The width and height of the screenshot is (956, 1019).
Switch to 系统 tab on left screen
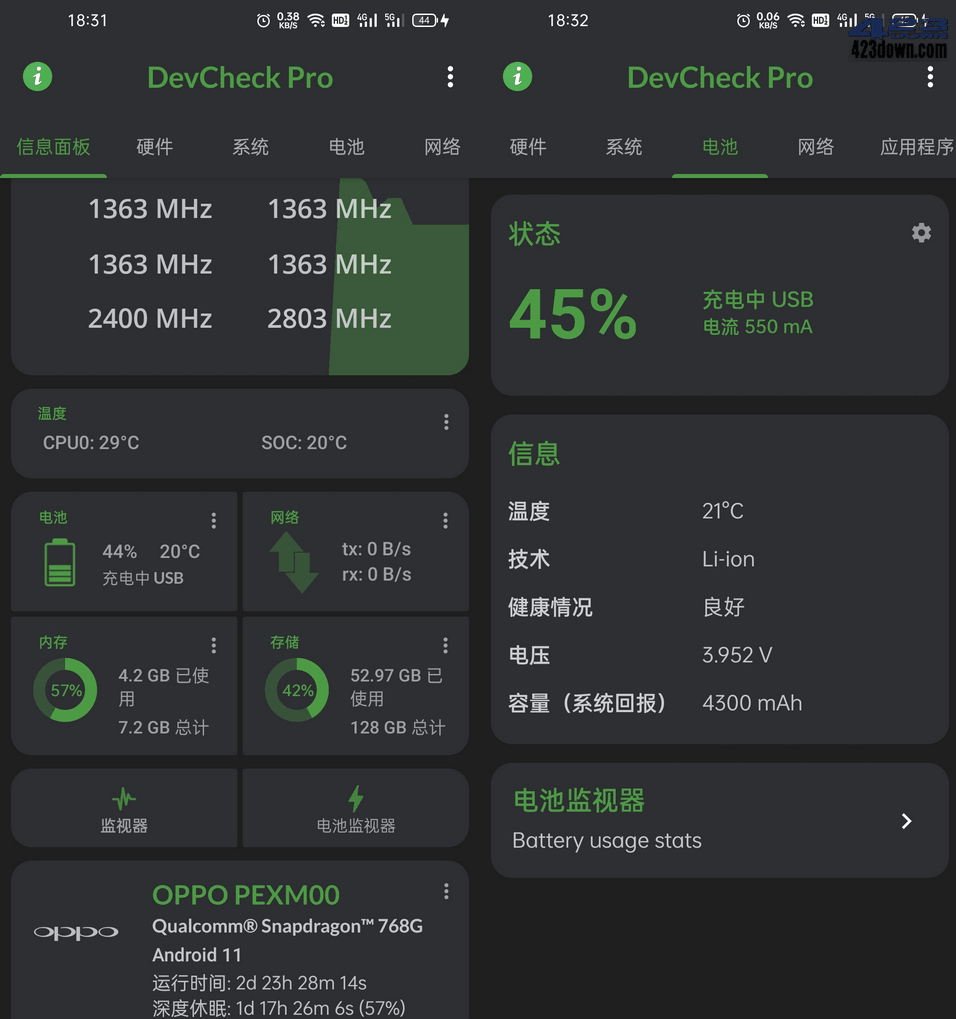(x=251, y=147)
